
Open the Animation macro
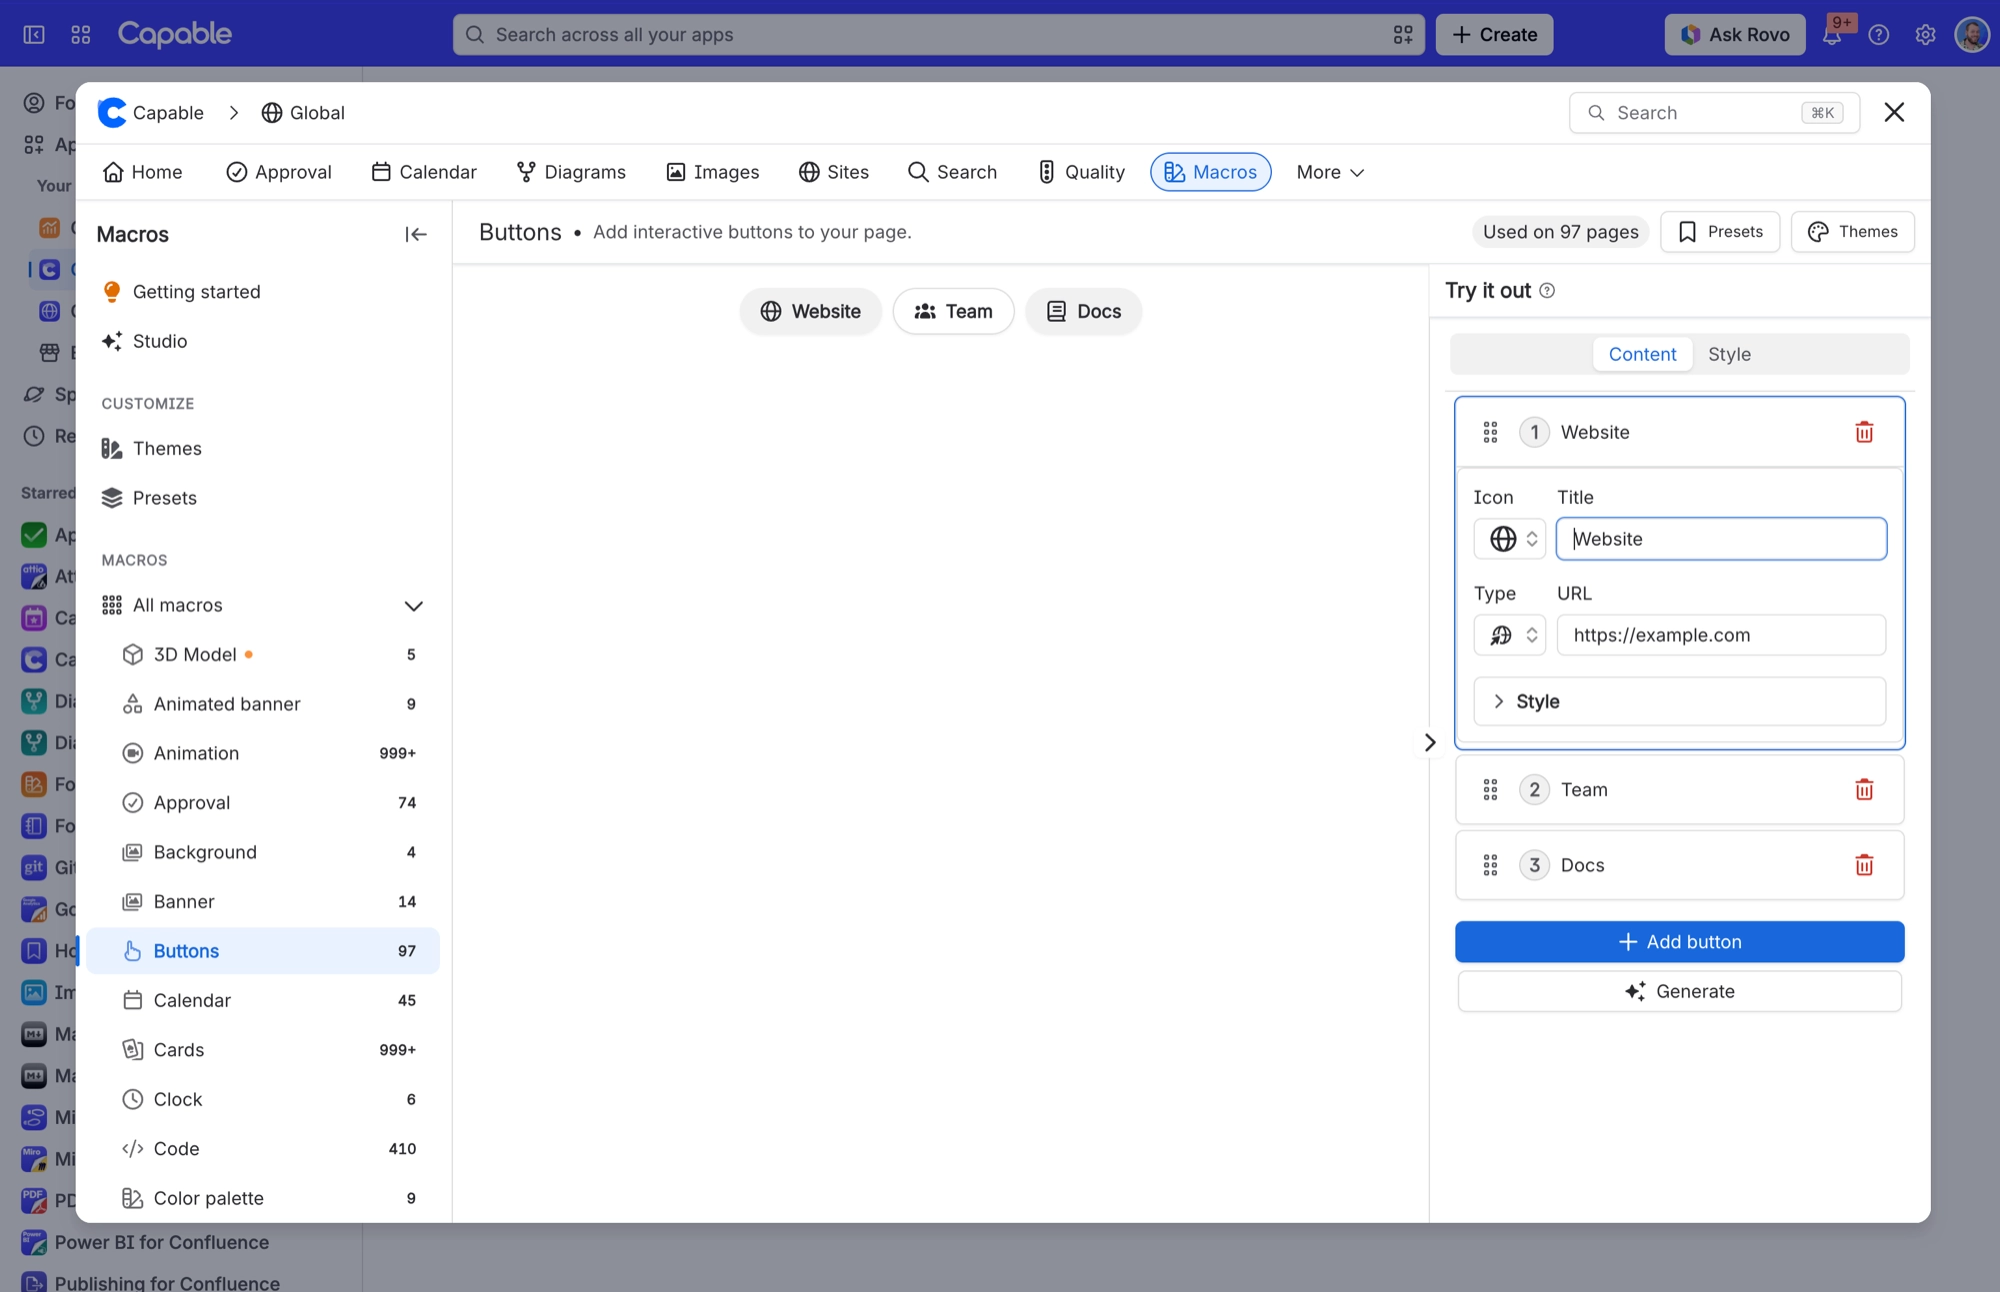click(263, 753)
